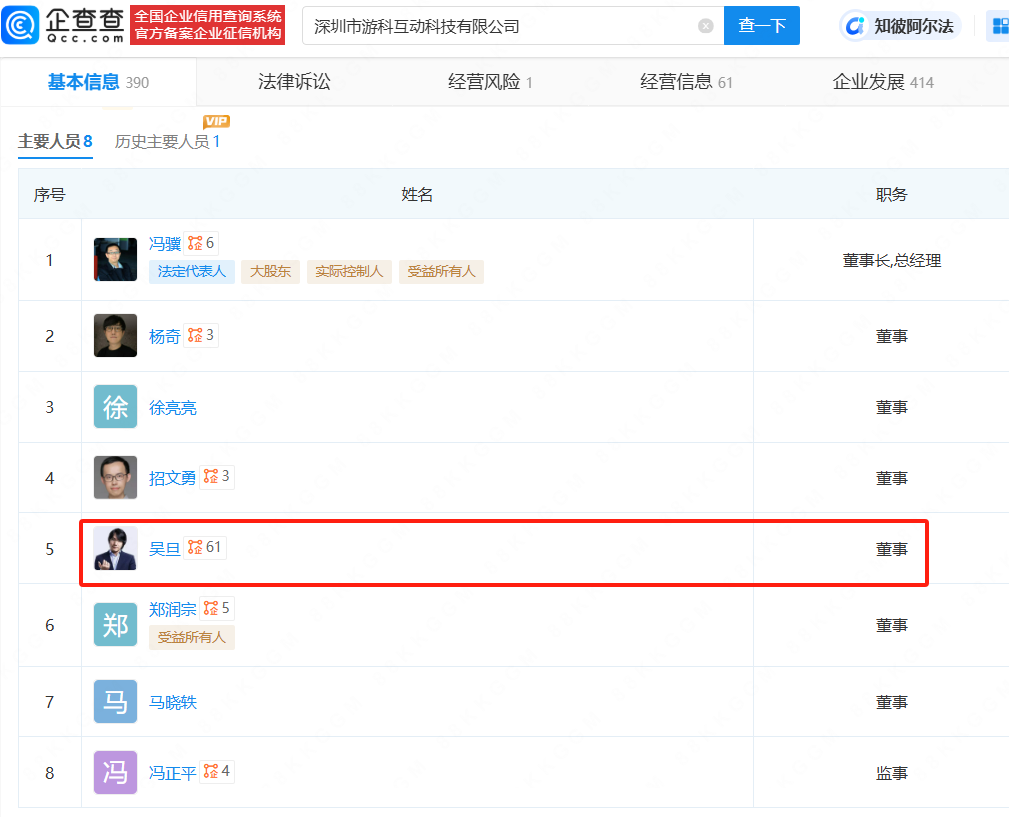Click the 查一下 search button
The width and height of the screenshot is (1009, 817).
[761, 26]
